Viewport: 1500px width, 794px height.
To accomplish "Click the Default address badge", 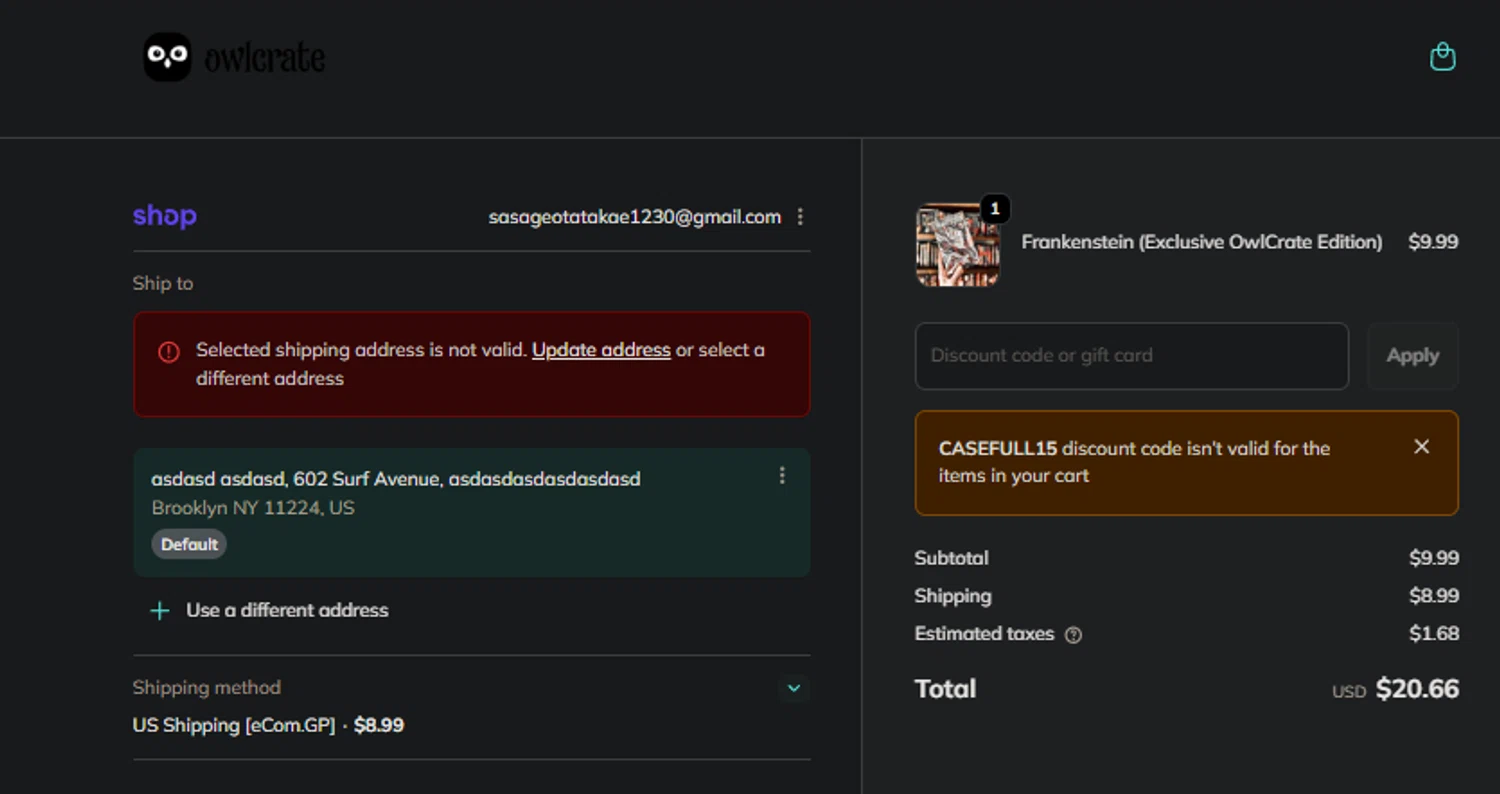I will pos(189,544).
